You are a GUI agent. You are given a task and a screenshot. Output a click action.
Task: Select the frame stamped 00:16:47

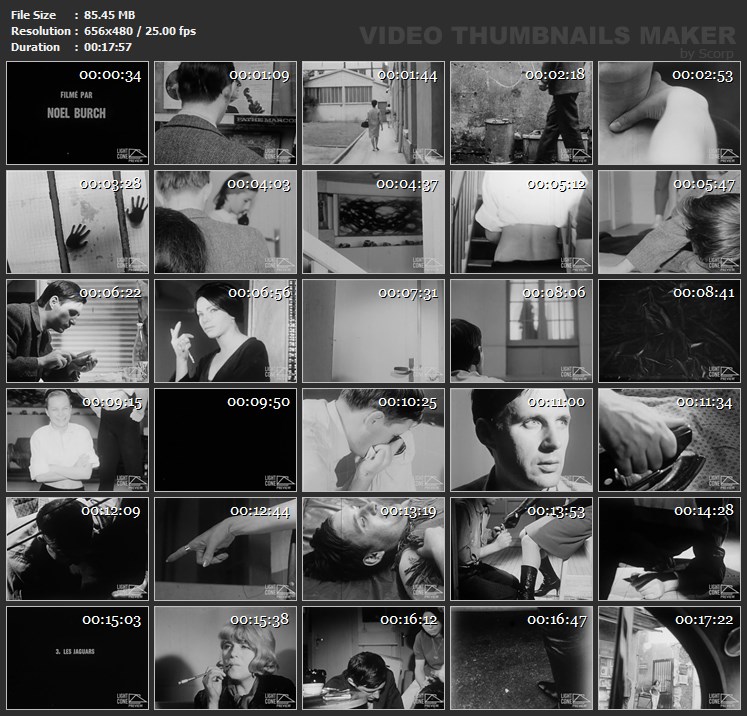522,658
